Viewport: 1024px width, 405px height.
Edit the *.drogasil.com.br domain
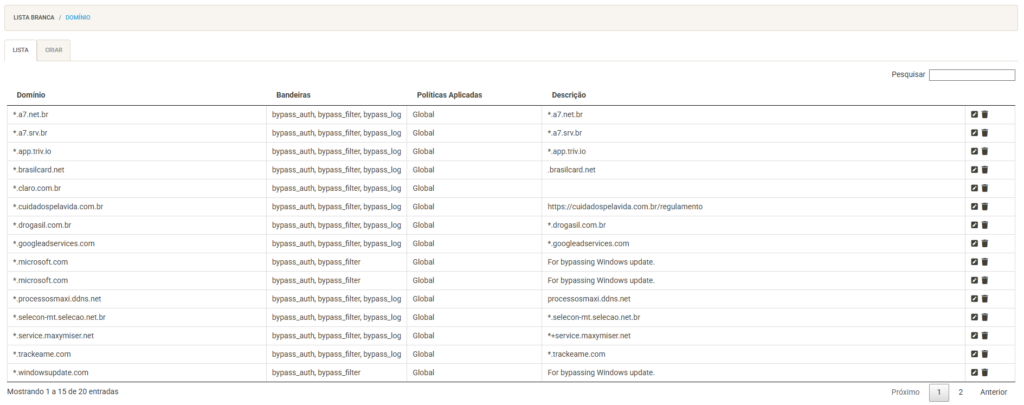pos(974,225)
